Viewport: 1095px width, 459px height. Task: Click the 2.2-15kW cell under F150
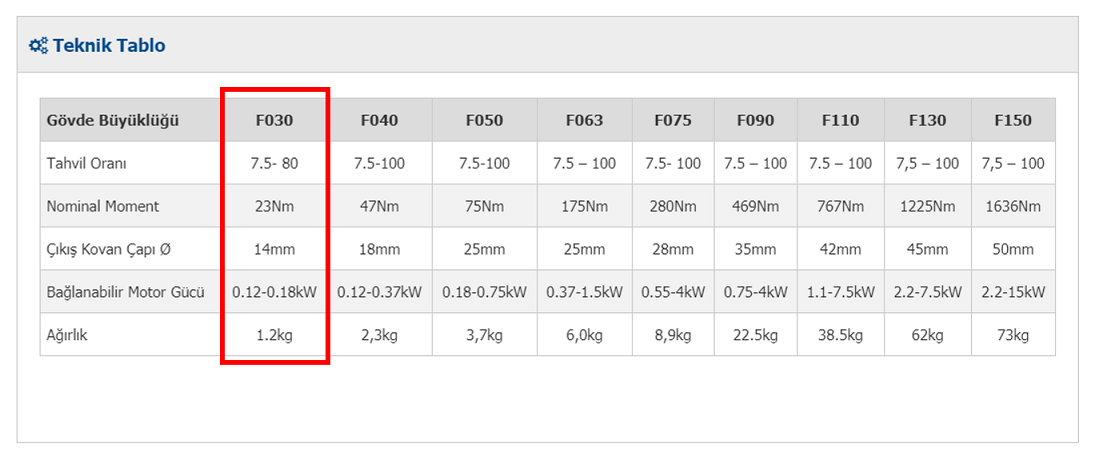pyautogui.click(x=1013, y=292)
